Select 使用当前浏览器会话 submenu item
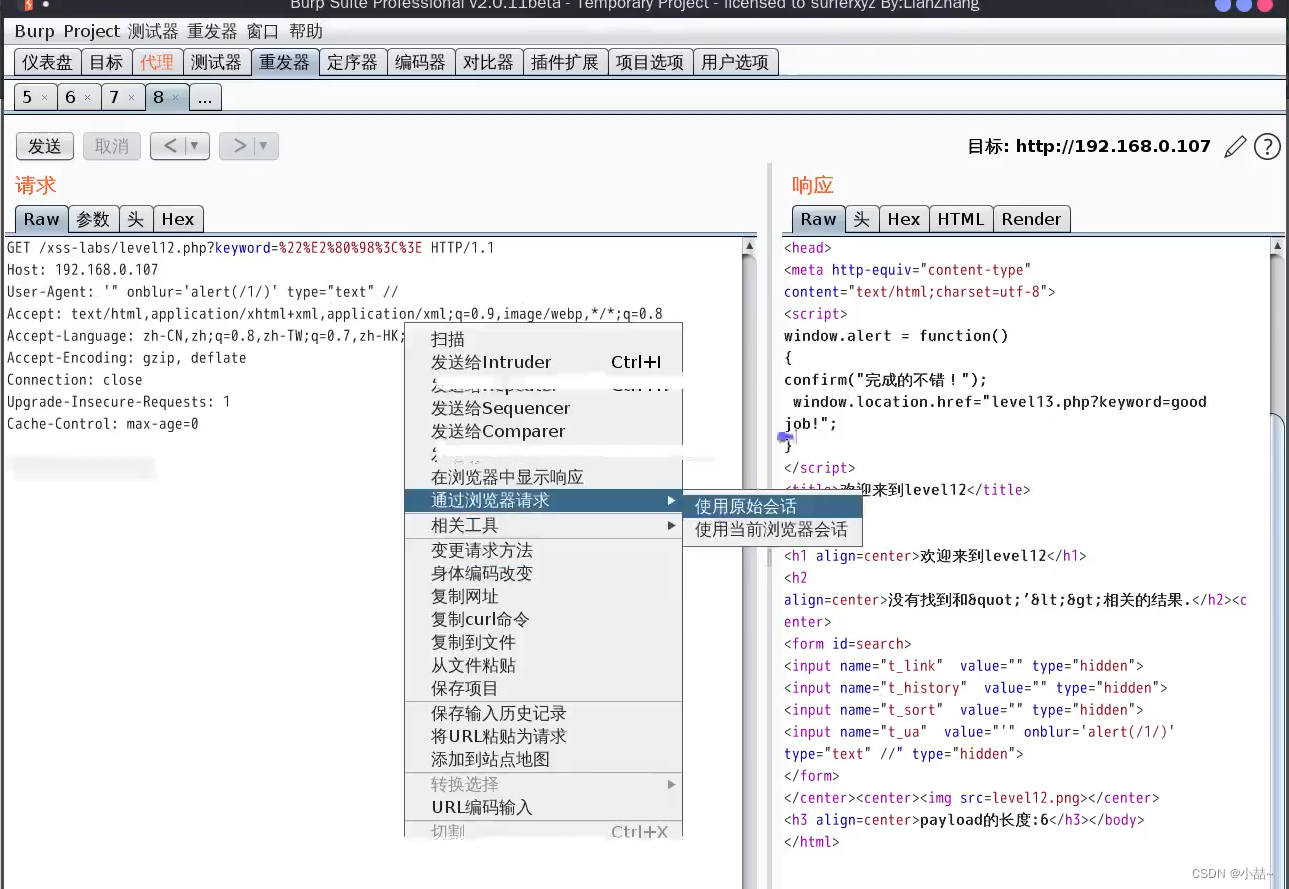Image resolution: width=1289 pixels, height=889 pixels. coord(771,529)
